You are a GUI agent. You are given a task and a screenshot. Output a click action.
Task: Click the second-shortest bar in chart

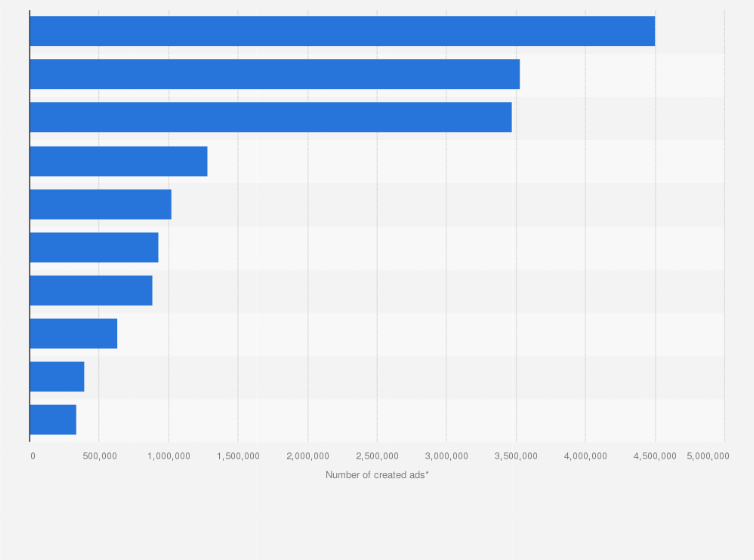(x=57, y=376)
